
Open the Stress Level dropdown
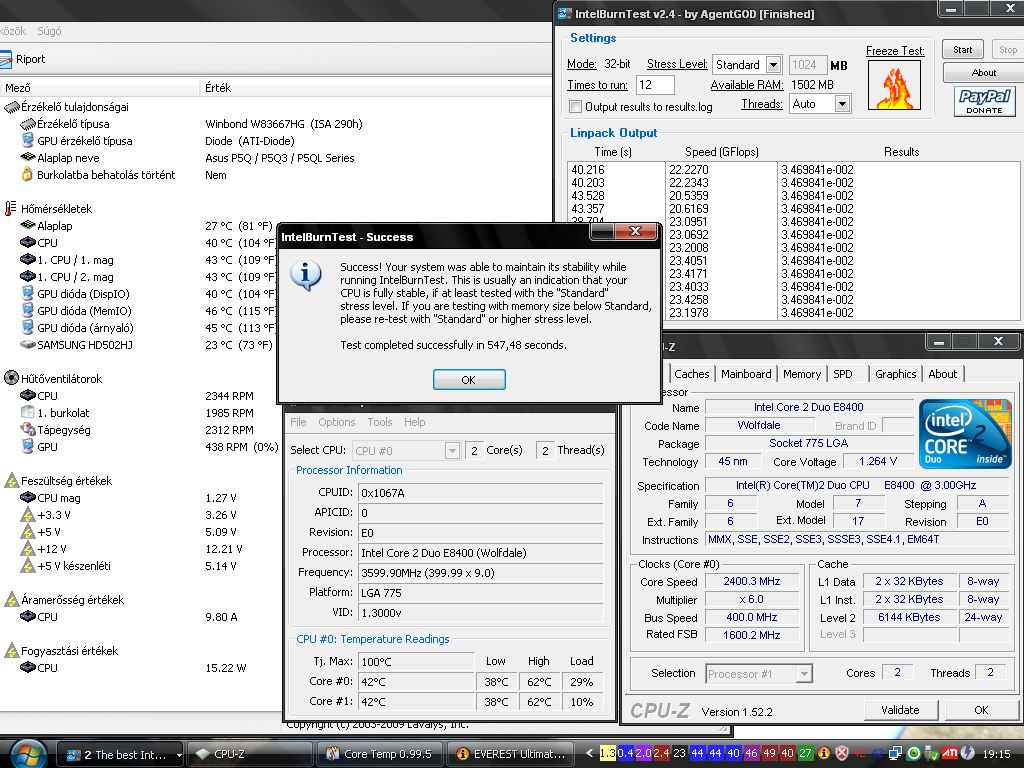tap(773, 65)
